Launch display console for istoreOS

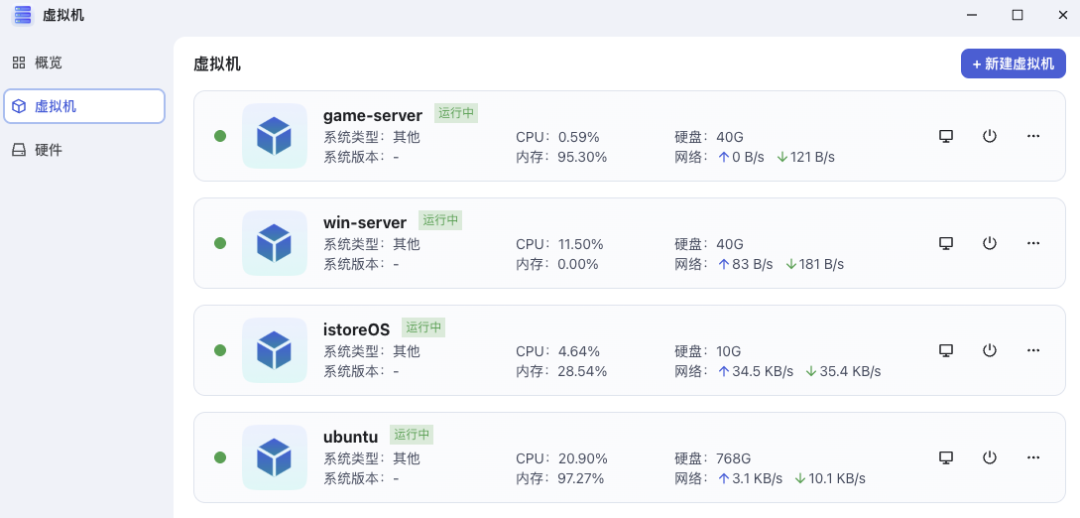(946, 350)
